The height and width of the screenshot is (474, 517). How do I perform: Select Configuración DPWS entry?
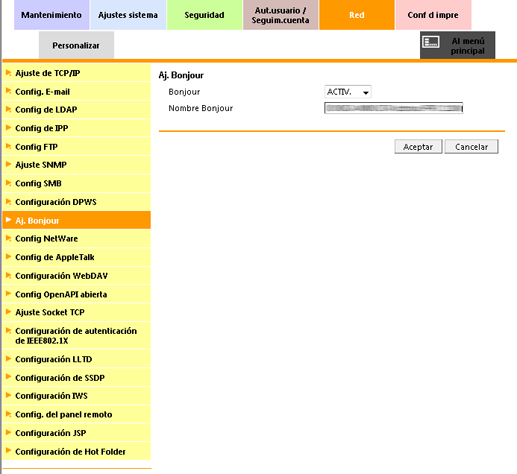pyautogui.click(x=76, y=202)
